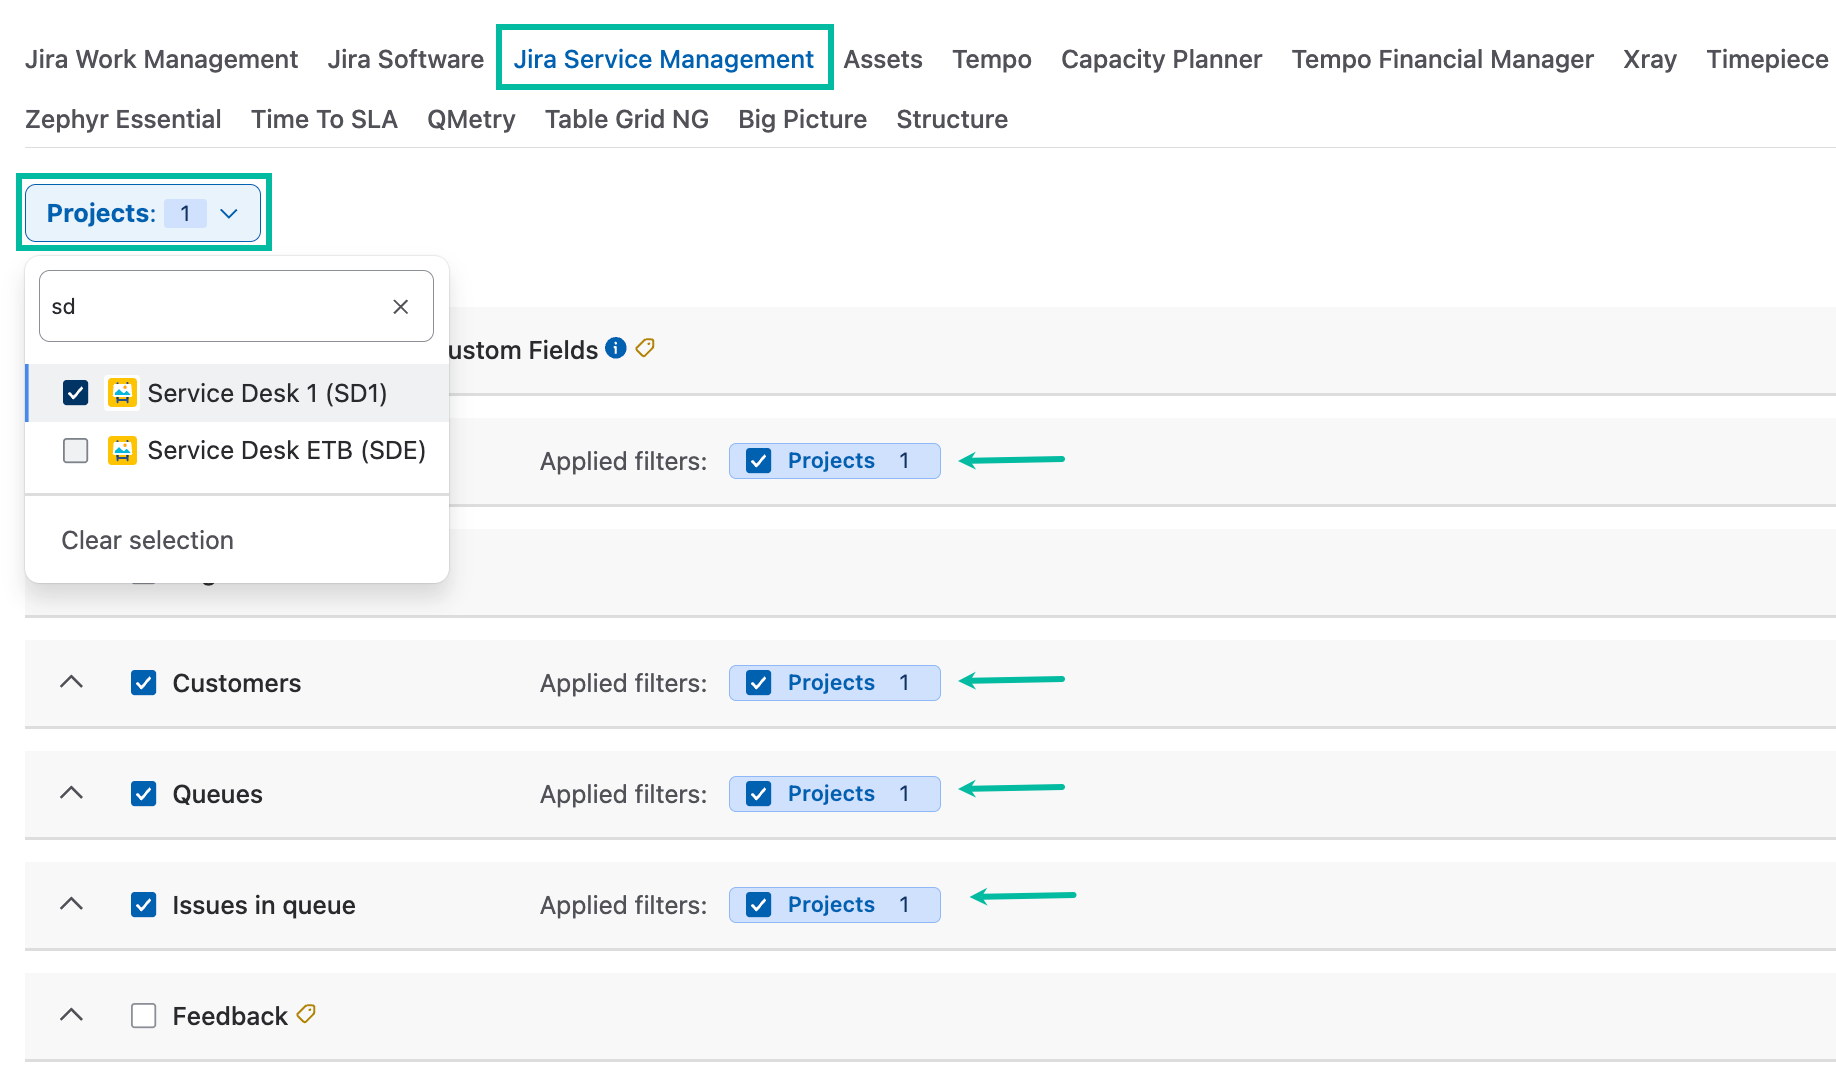Image resolution: width=1836 pixels, height=1082 pixels.
Task: Open the Timepiece tab
Action: click(x=1767, y=59)
